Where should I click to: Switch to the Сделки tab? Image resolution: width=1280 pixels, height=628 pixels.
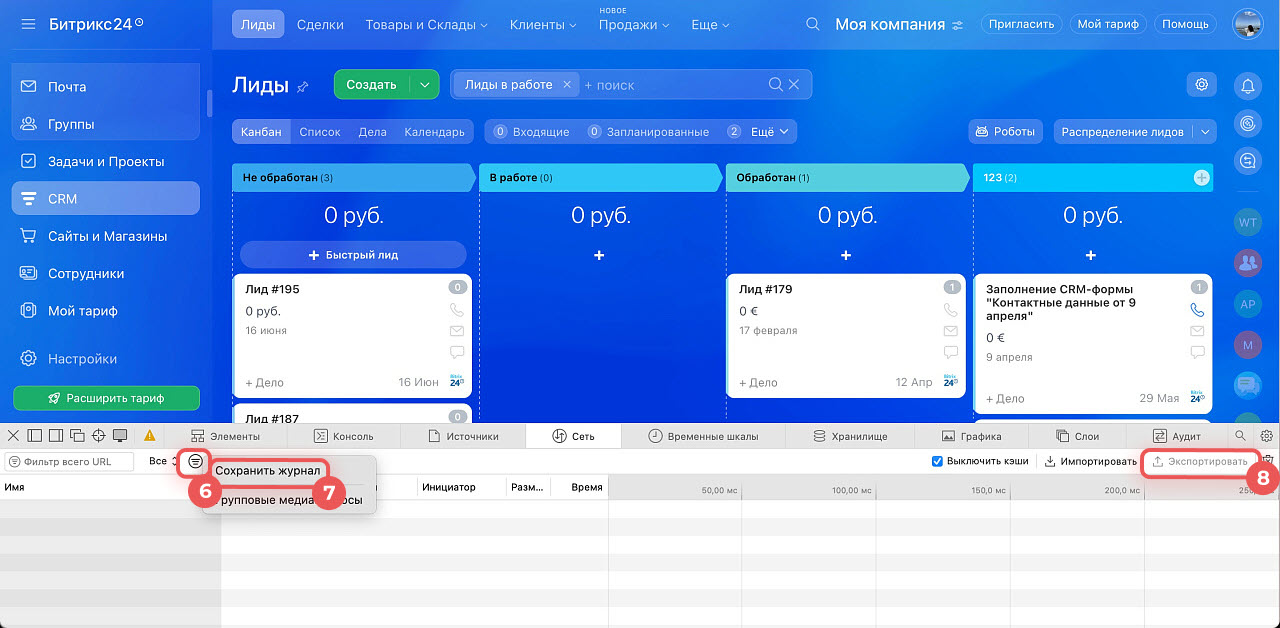tap(320, 25)
